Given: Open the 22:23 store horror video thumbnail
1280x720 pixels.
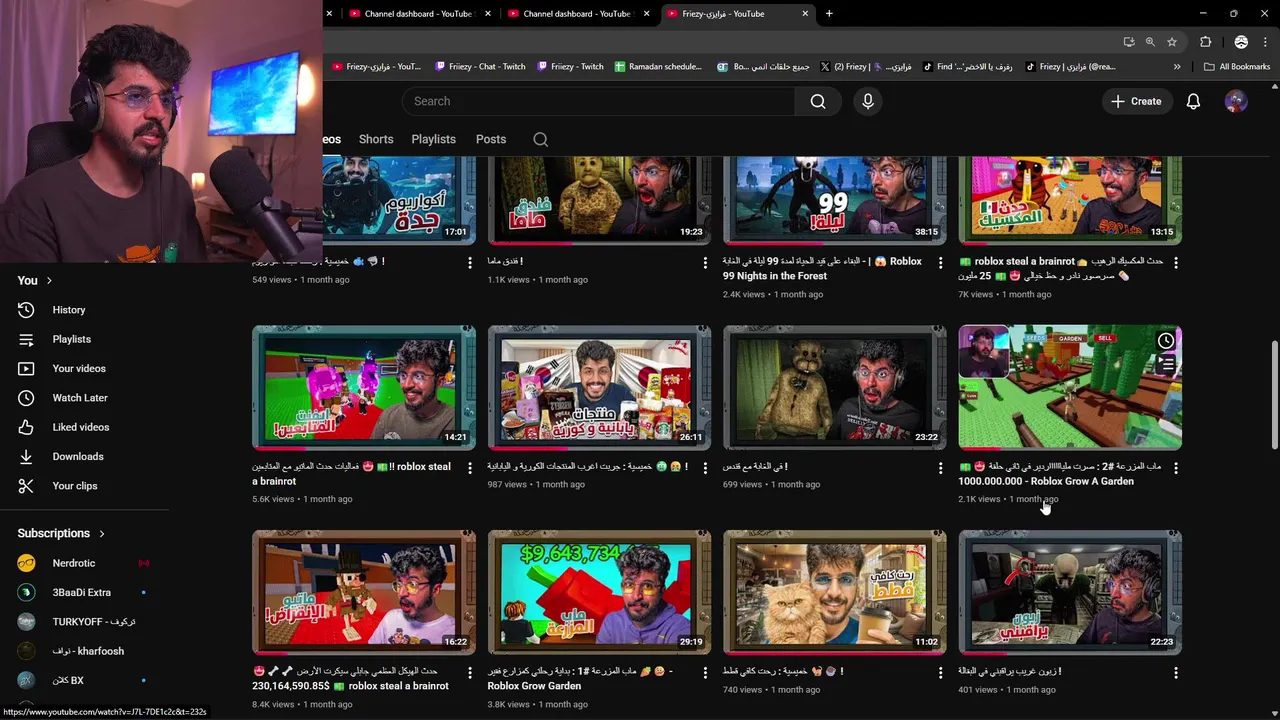Looking at the screenshot, I should [x=1070, y=592].
